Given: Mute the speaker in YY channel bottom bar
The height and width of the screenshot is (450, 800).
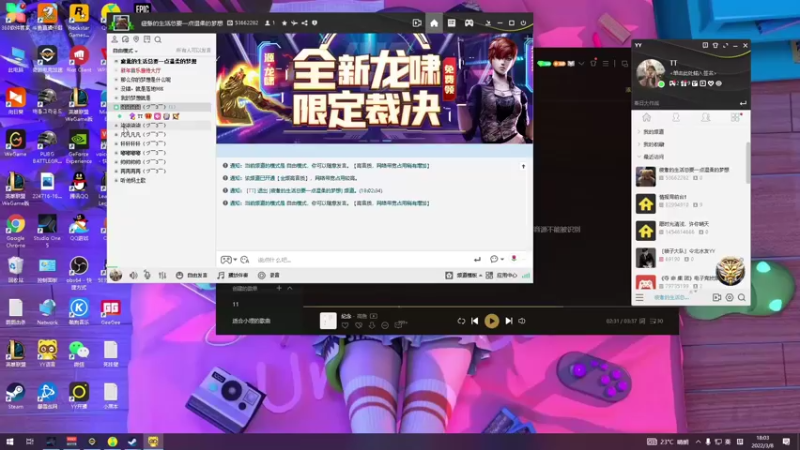Looking at the screenshot, I should click(x=133, y=276).
